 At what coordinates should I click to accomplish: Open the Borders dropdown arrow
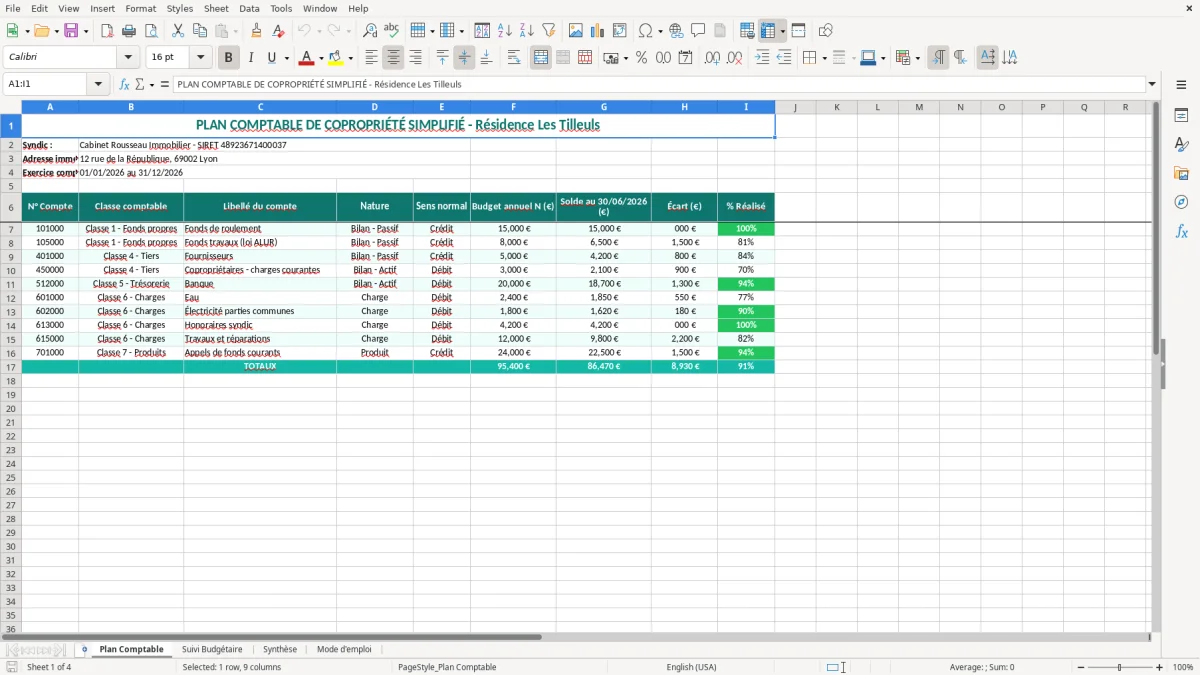click(824, 58)
